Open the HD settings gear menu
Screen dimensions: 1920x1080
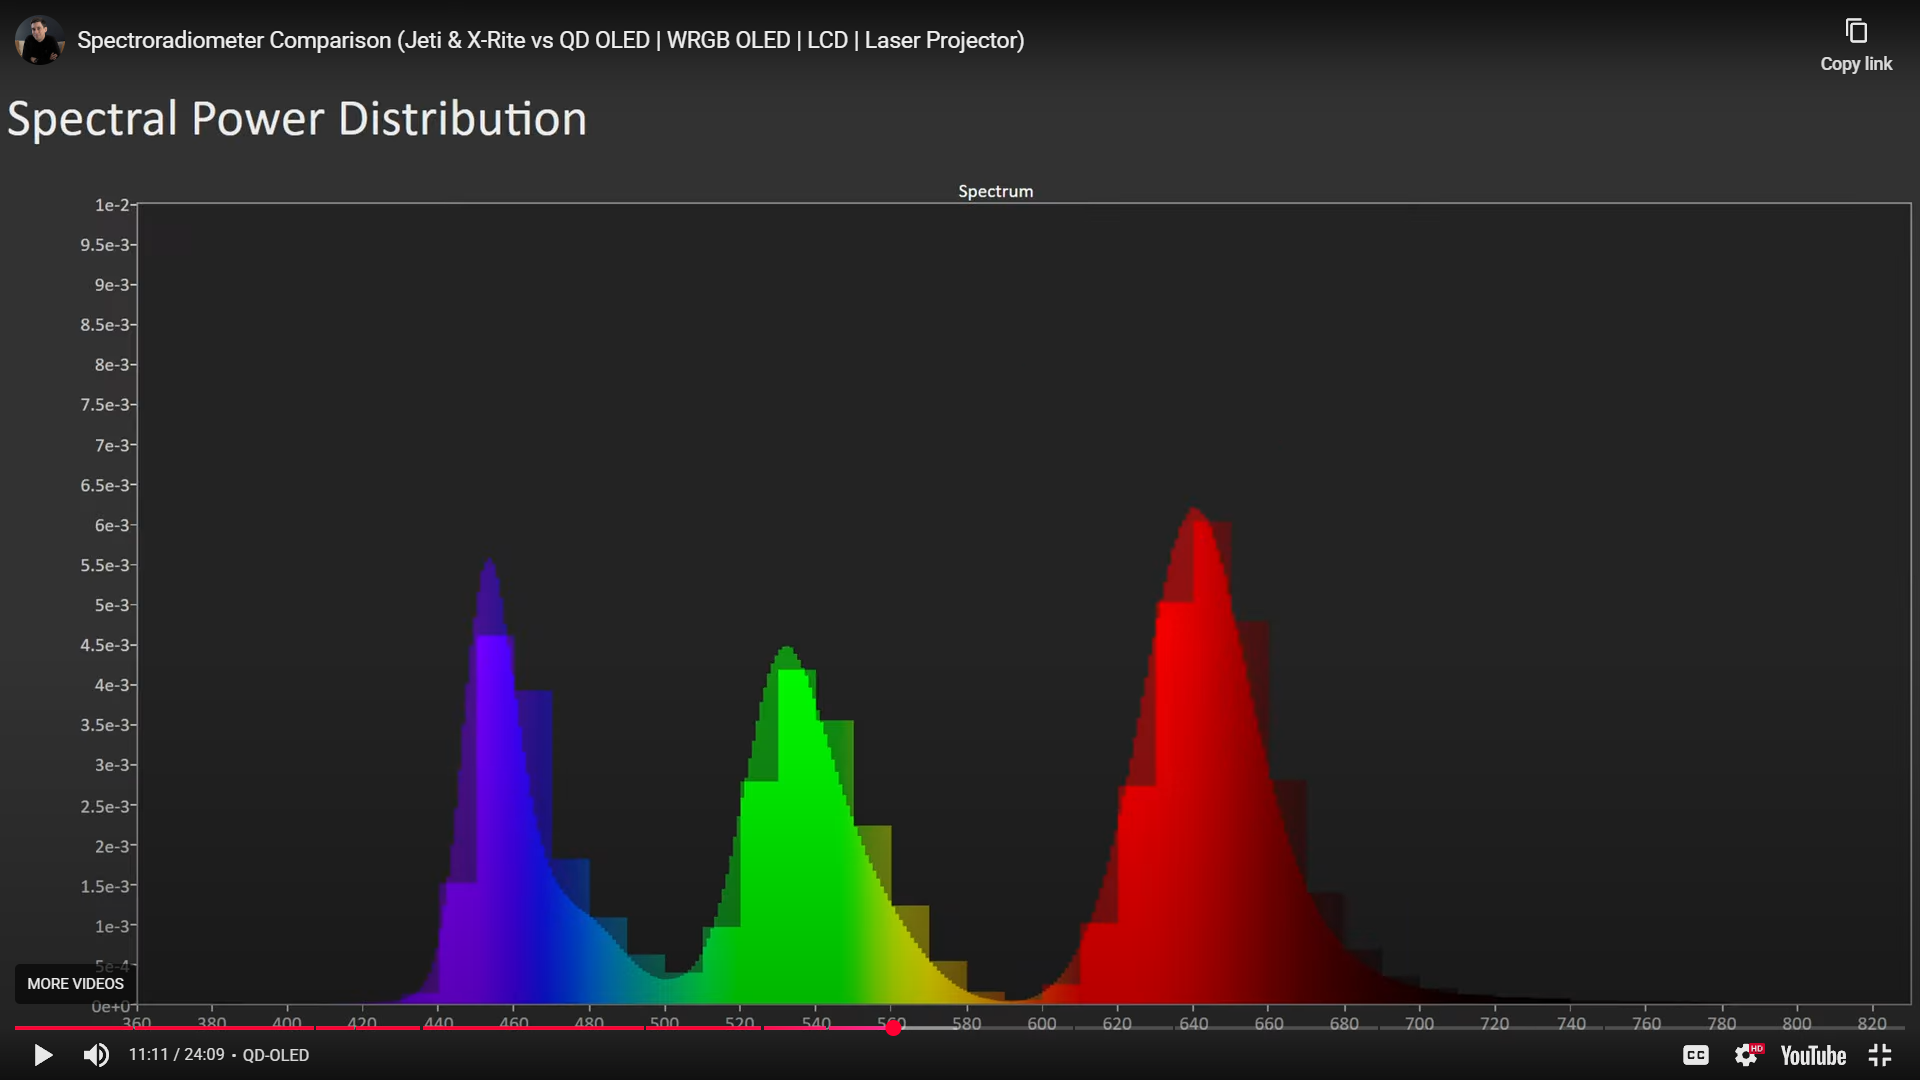[1747, 1055]
